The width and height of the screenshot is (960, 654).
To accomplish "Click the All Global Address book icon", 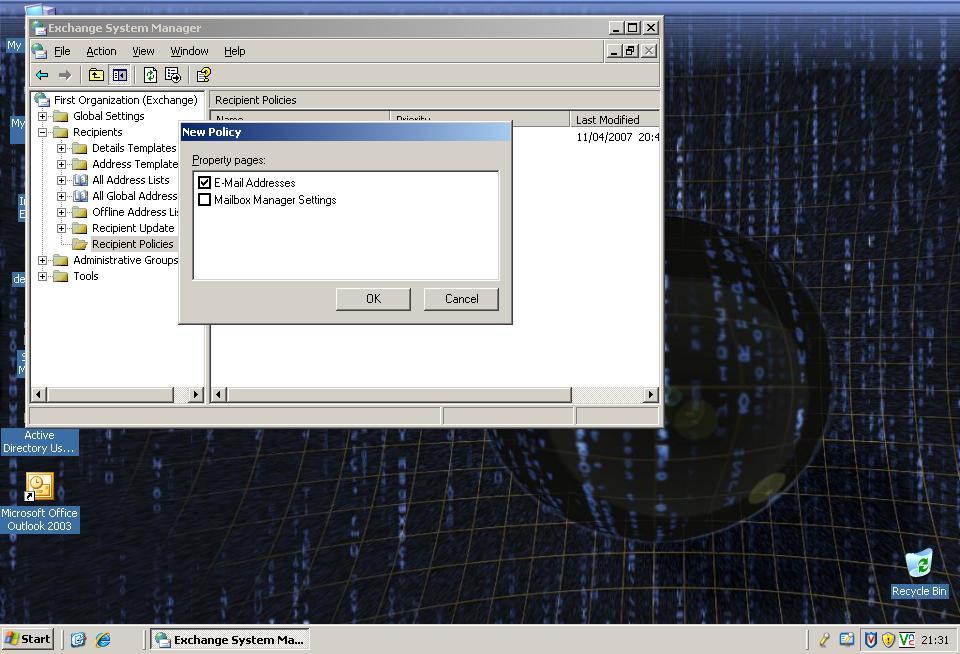I will click(x=80, y=196).
